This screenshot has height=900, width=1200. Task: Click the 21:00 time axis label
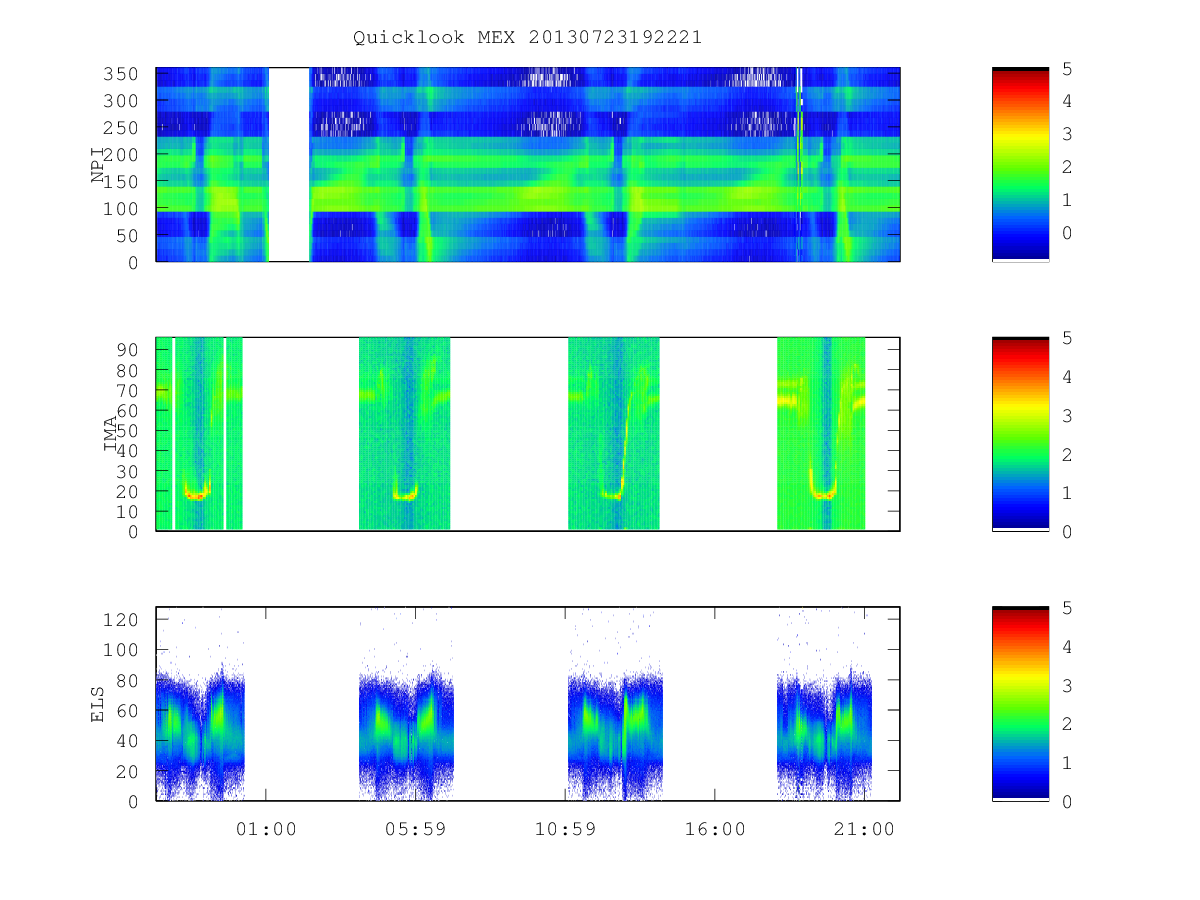pos(865,829)
